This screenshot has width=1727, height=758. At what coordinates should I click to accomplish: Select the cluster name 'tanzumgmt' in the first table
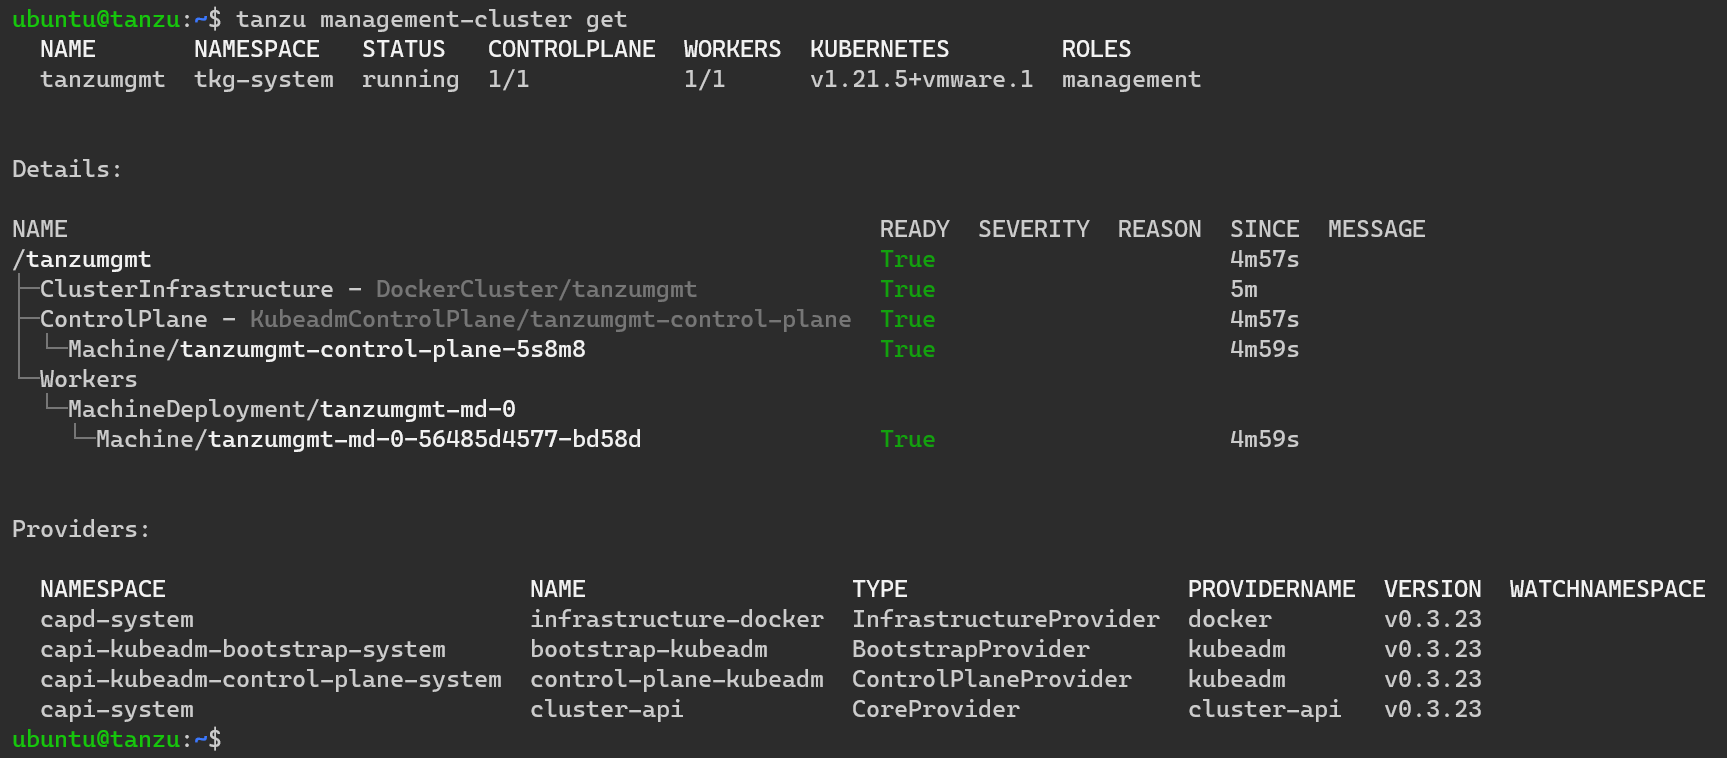coord(103,79)
